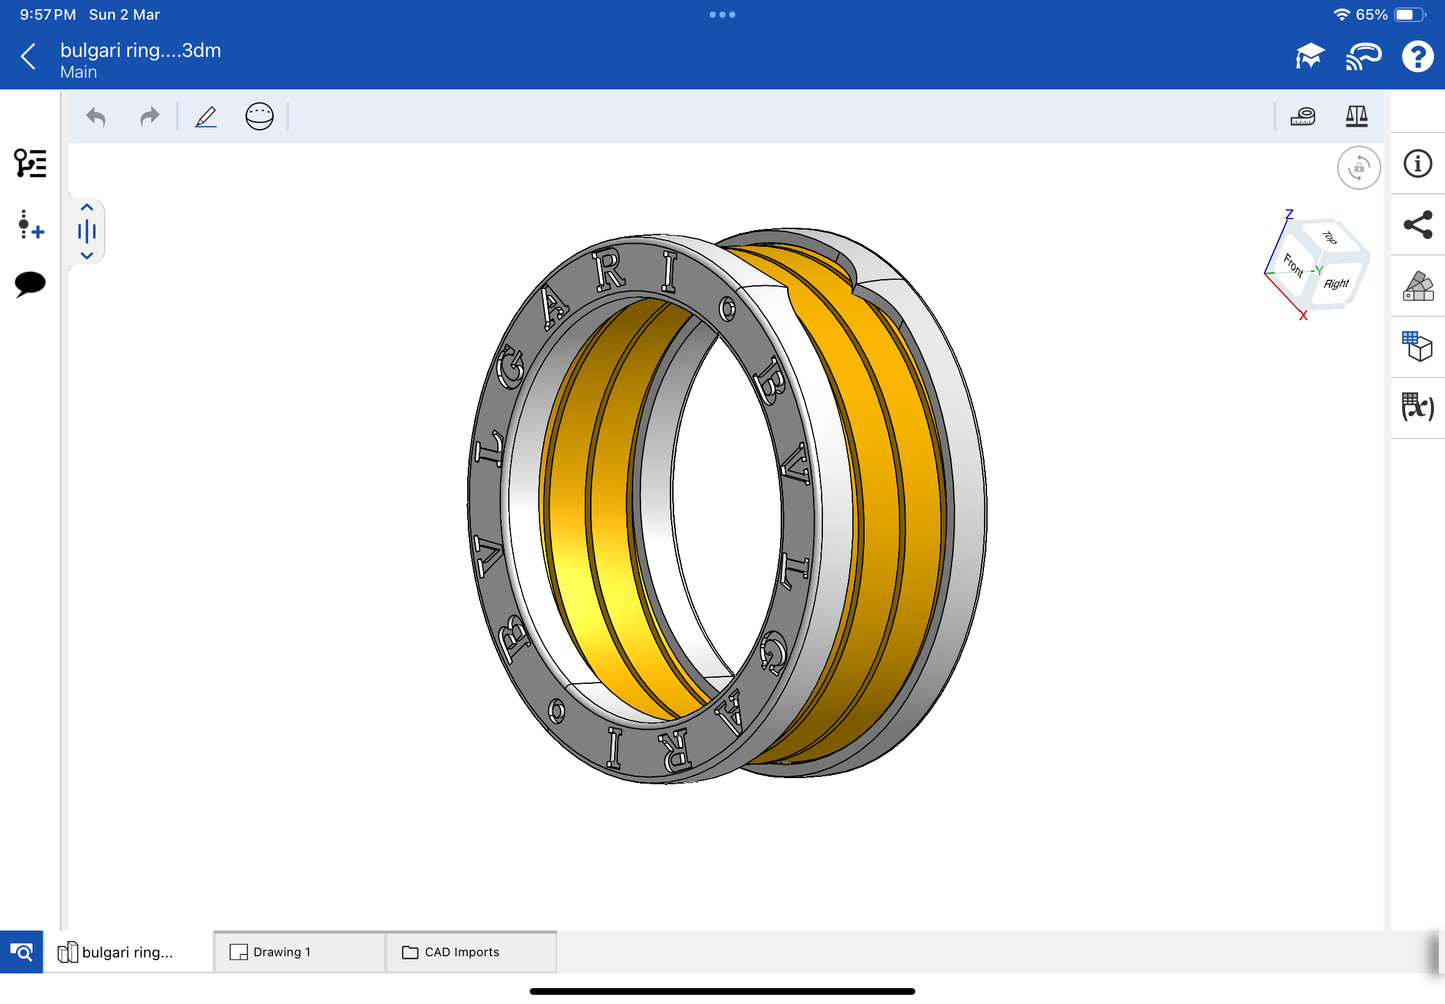
Task: Open the three-dot multitasking menu
Action: tap(722, 15)
